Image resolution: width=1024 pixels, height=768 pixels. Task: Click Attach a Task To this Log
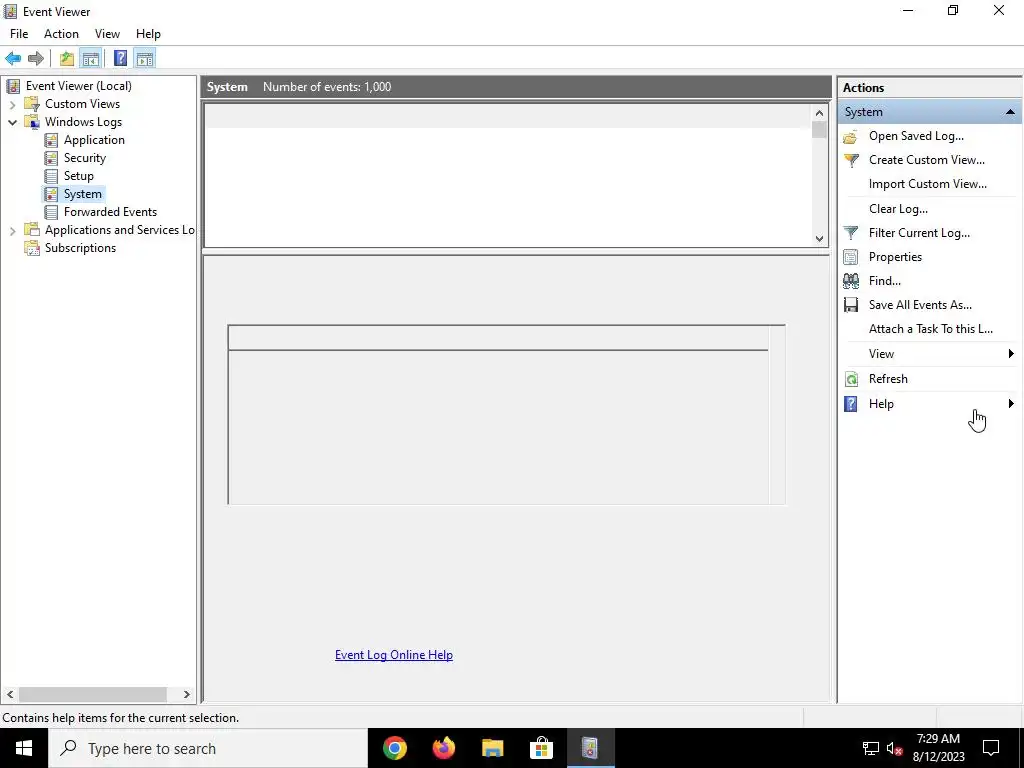[x=931, y=329]
